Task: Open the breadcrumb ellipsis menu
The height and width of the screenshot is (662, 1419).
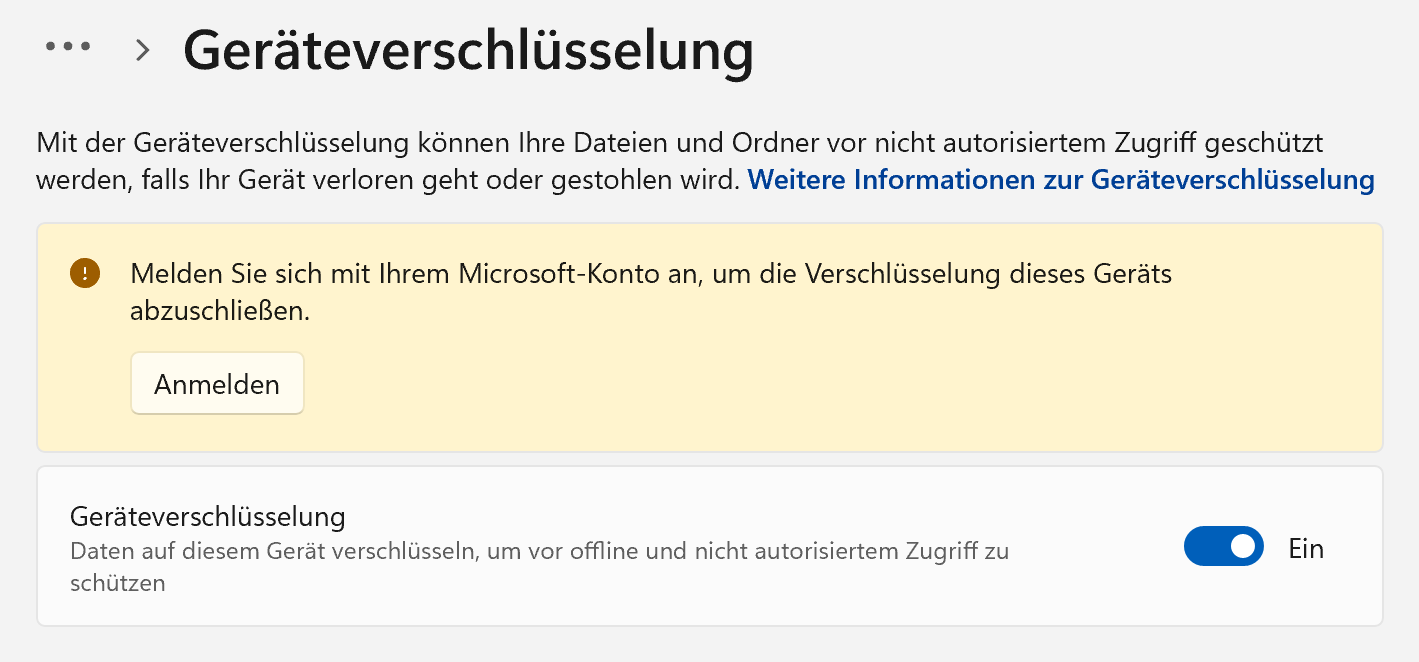Action: (68, 47)
